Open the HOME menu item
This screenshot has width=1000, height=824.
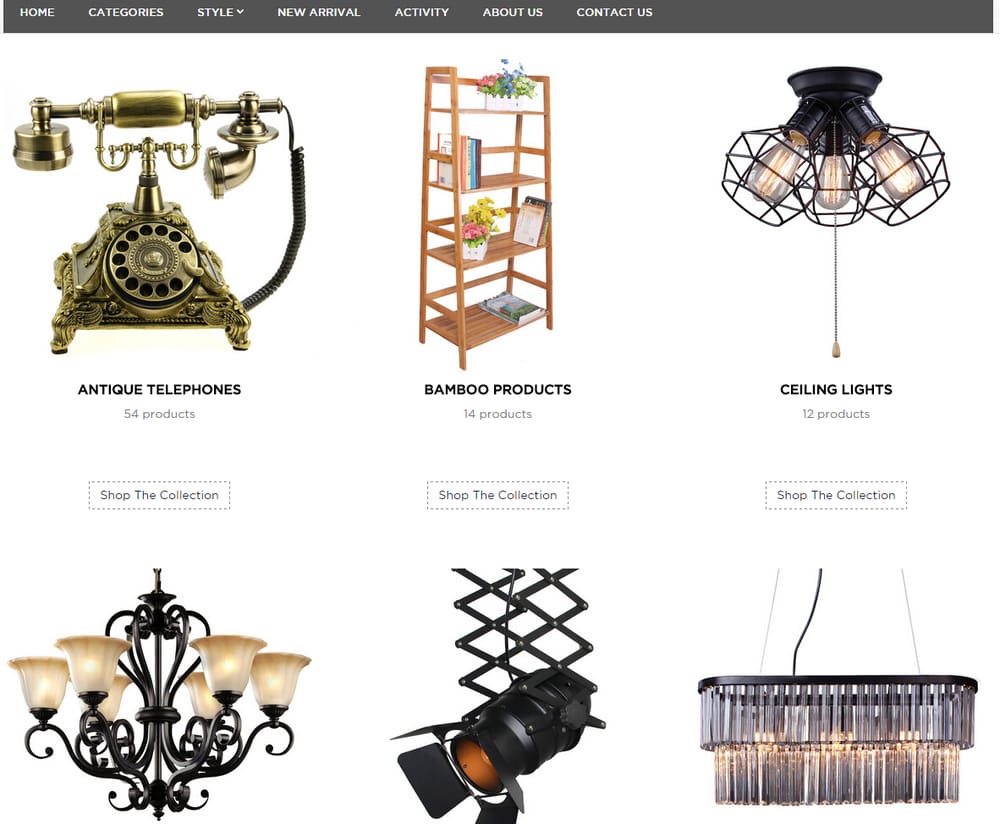tap(37, 12)
